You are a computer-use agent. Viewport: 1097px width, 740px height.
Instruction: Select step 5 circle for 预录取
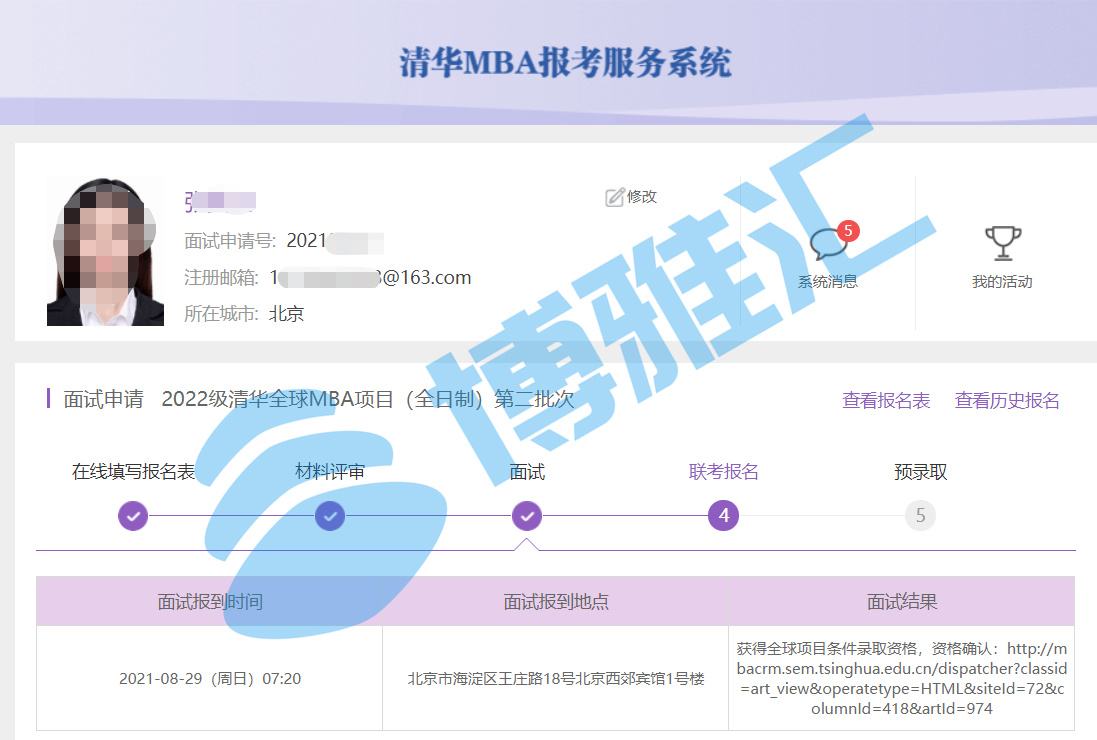pyautogui.click(x=921, y=516)
